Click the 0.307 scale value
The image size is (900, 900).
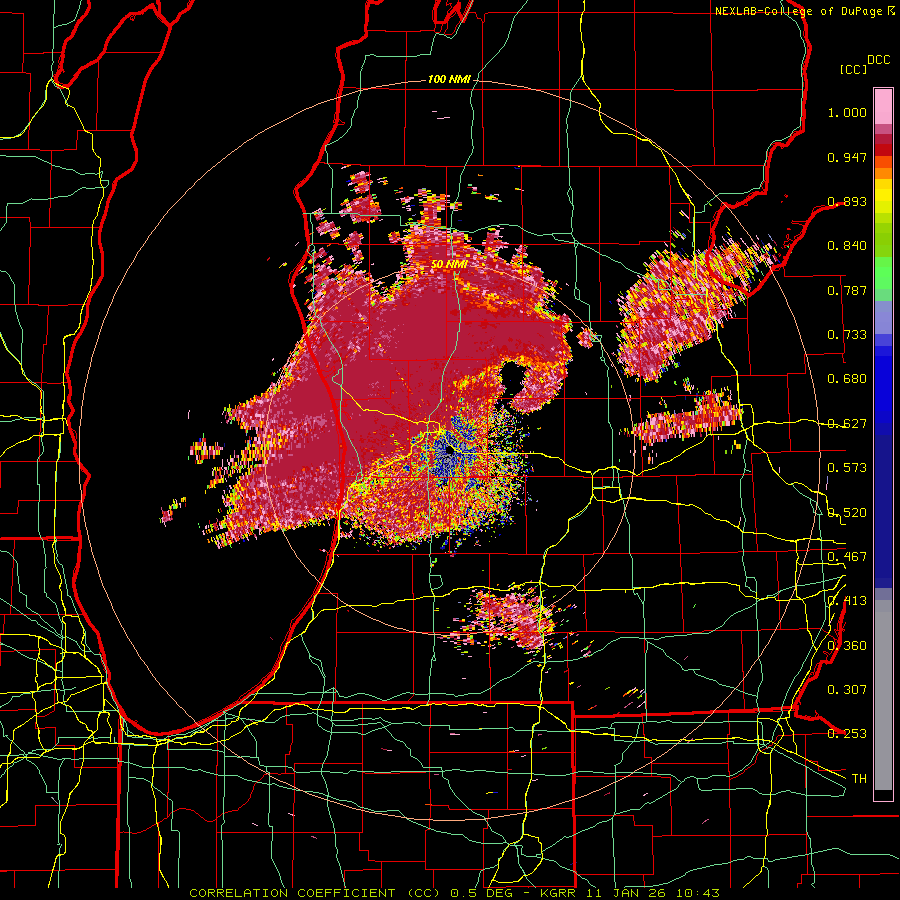coord(847,690)
